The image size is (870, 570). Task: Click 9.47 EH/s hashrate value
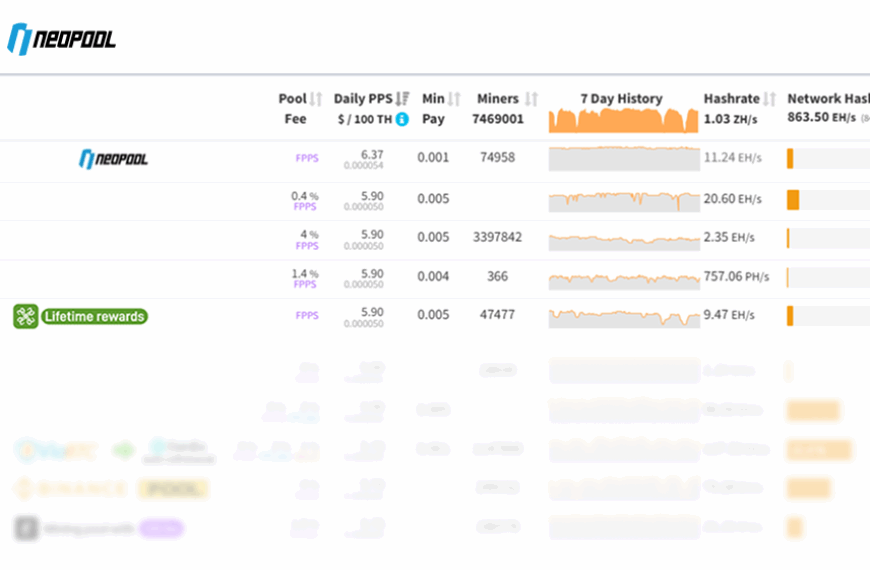[x=729, y=315]
